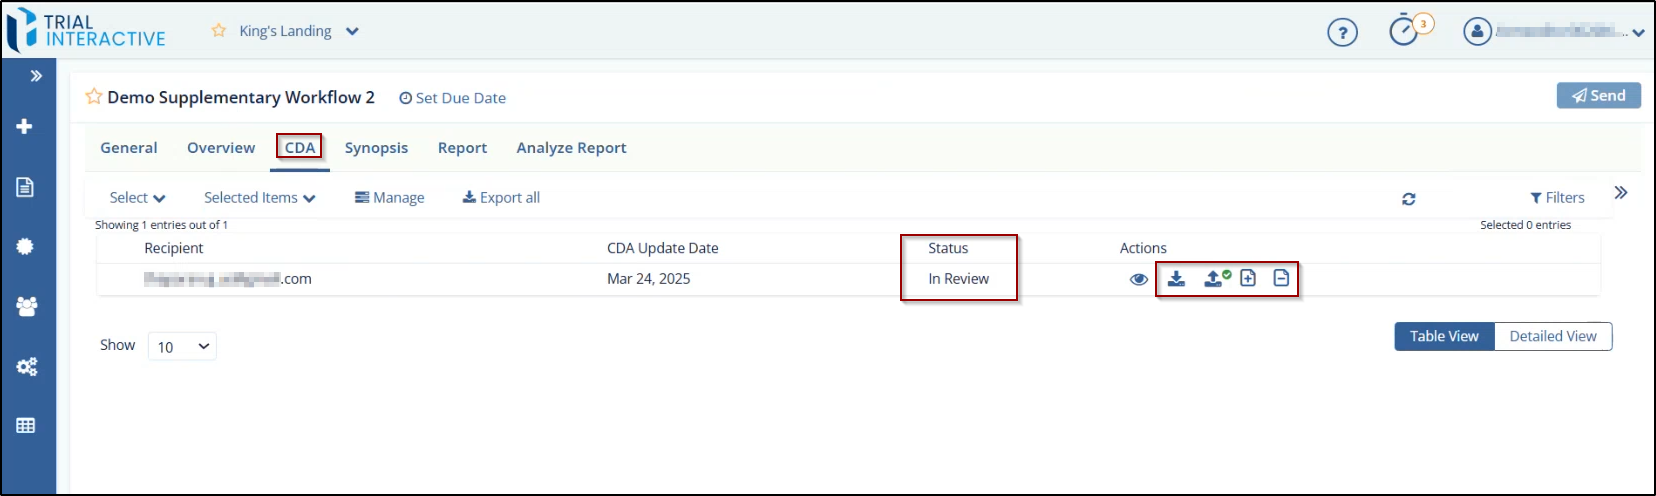
Task: Click the refresh icon above the table
Action: pyautogui.click(x=1408, y=199)
